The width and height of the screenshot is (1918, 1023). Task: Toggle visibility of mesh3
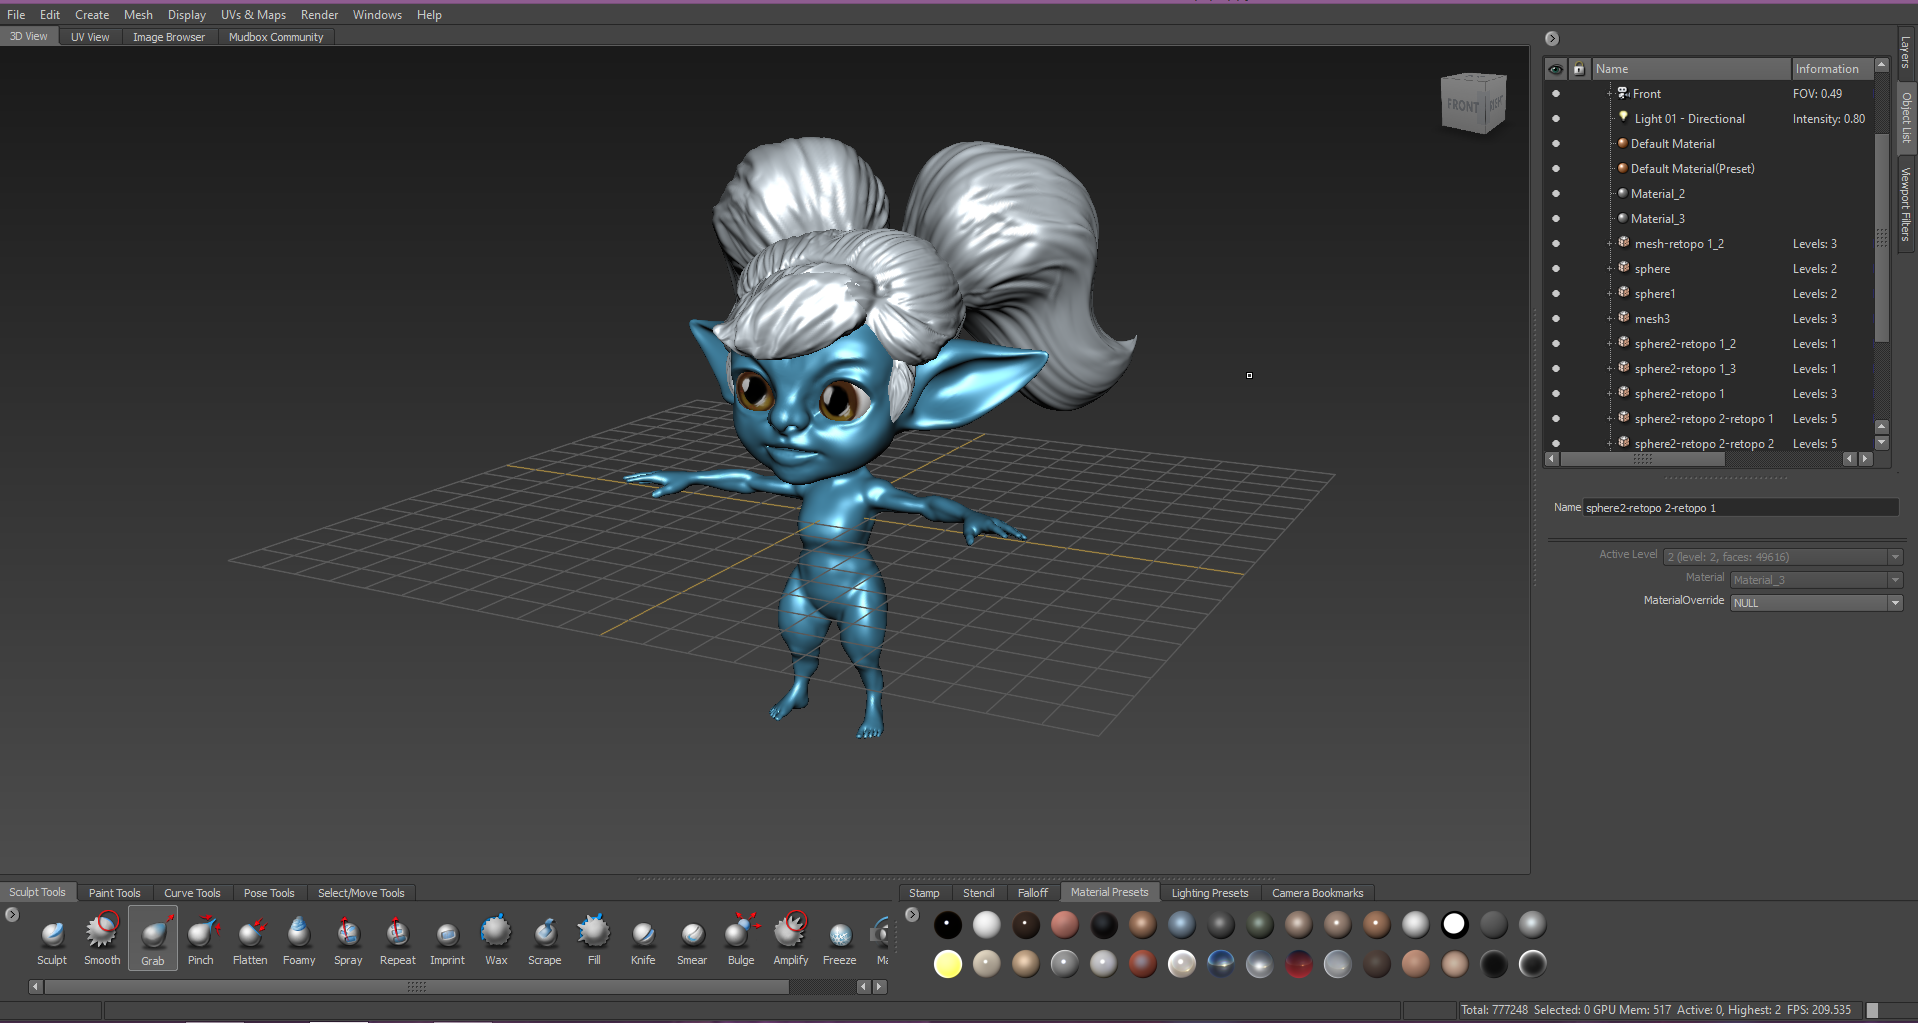click(1555, 319)
